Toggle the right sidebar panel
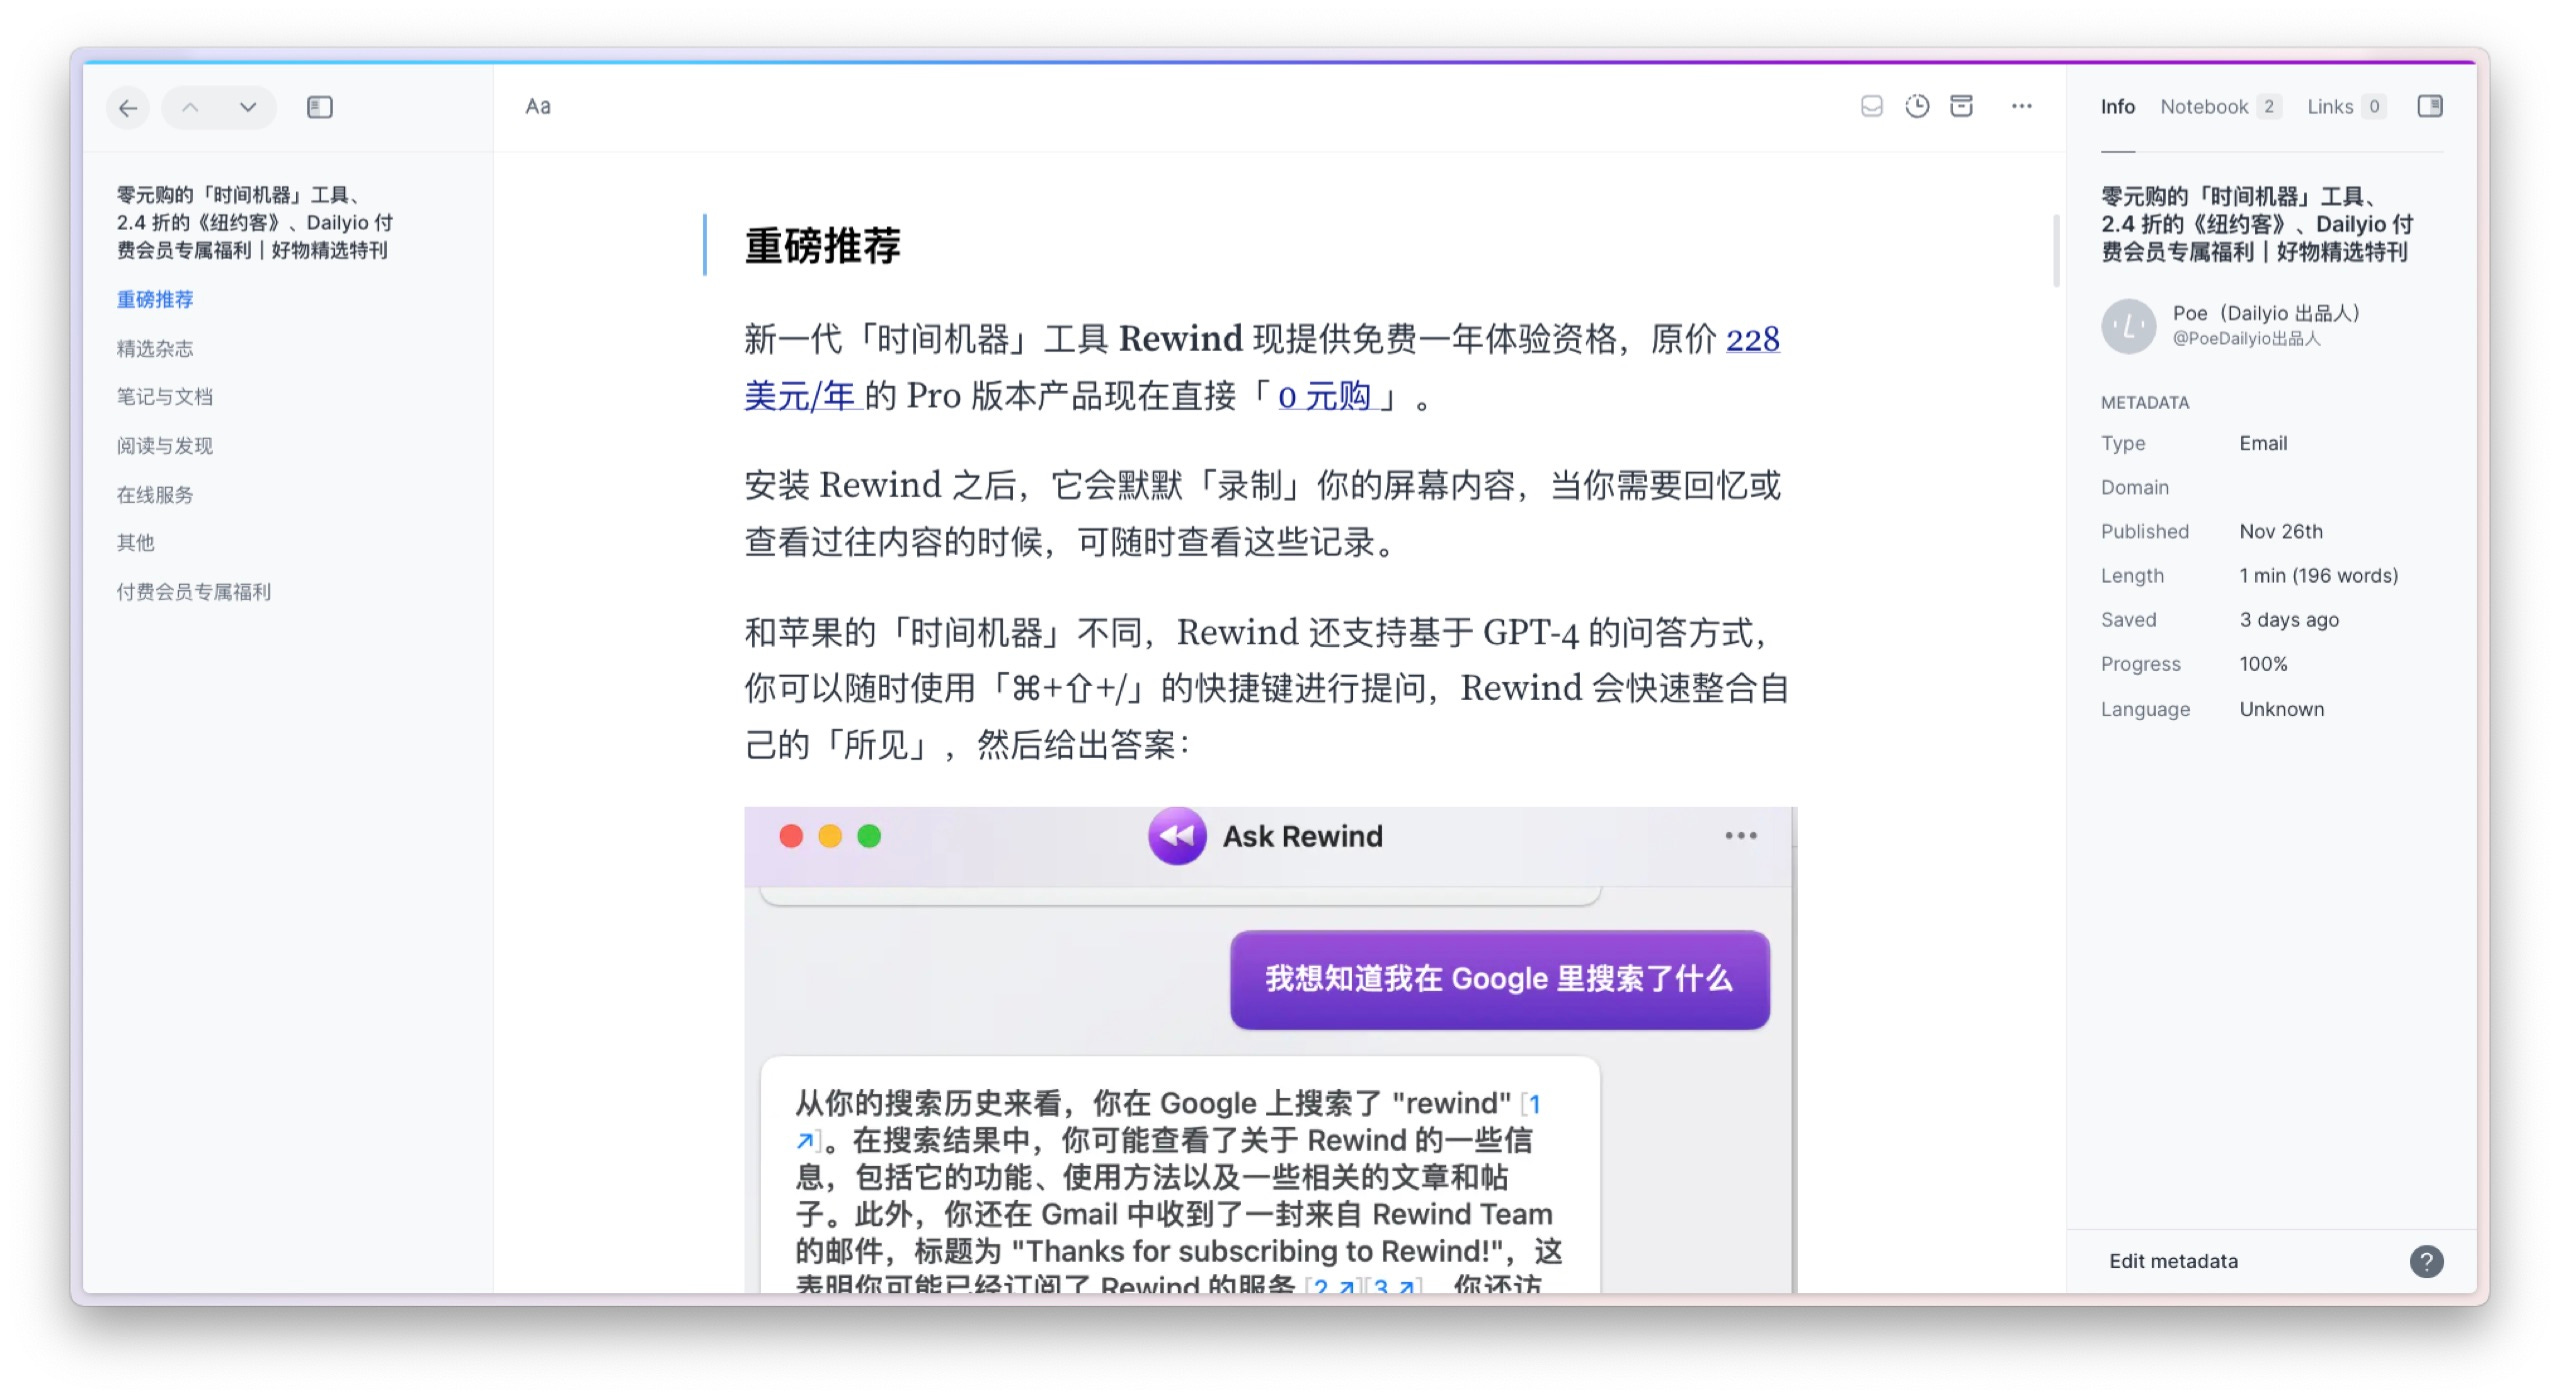Screen dimensions: 2560x1399 pyautogui.click(x=2429, y=106)
